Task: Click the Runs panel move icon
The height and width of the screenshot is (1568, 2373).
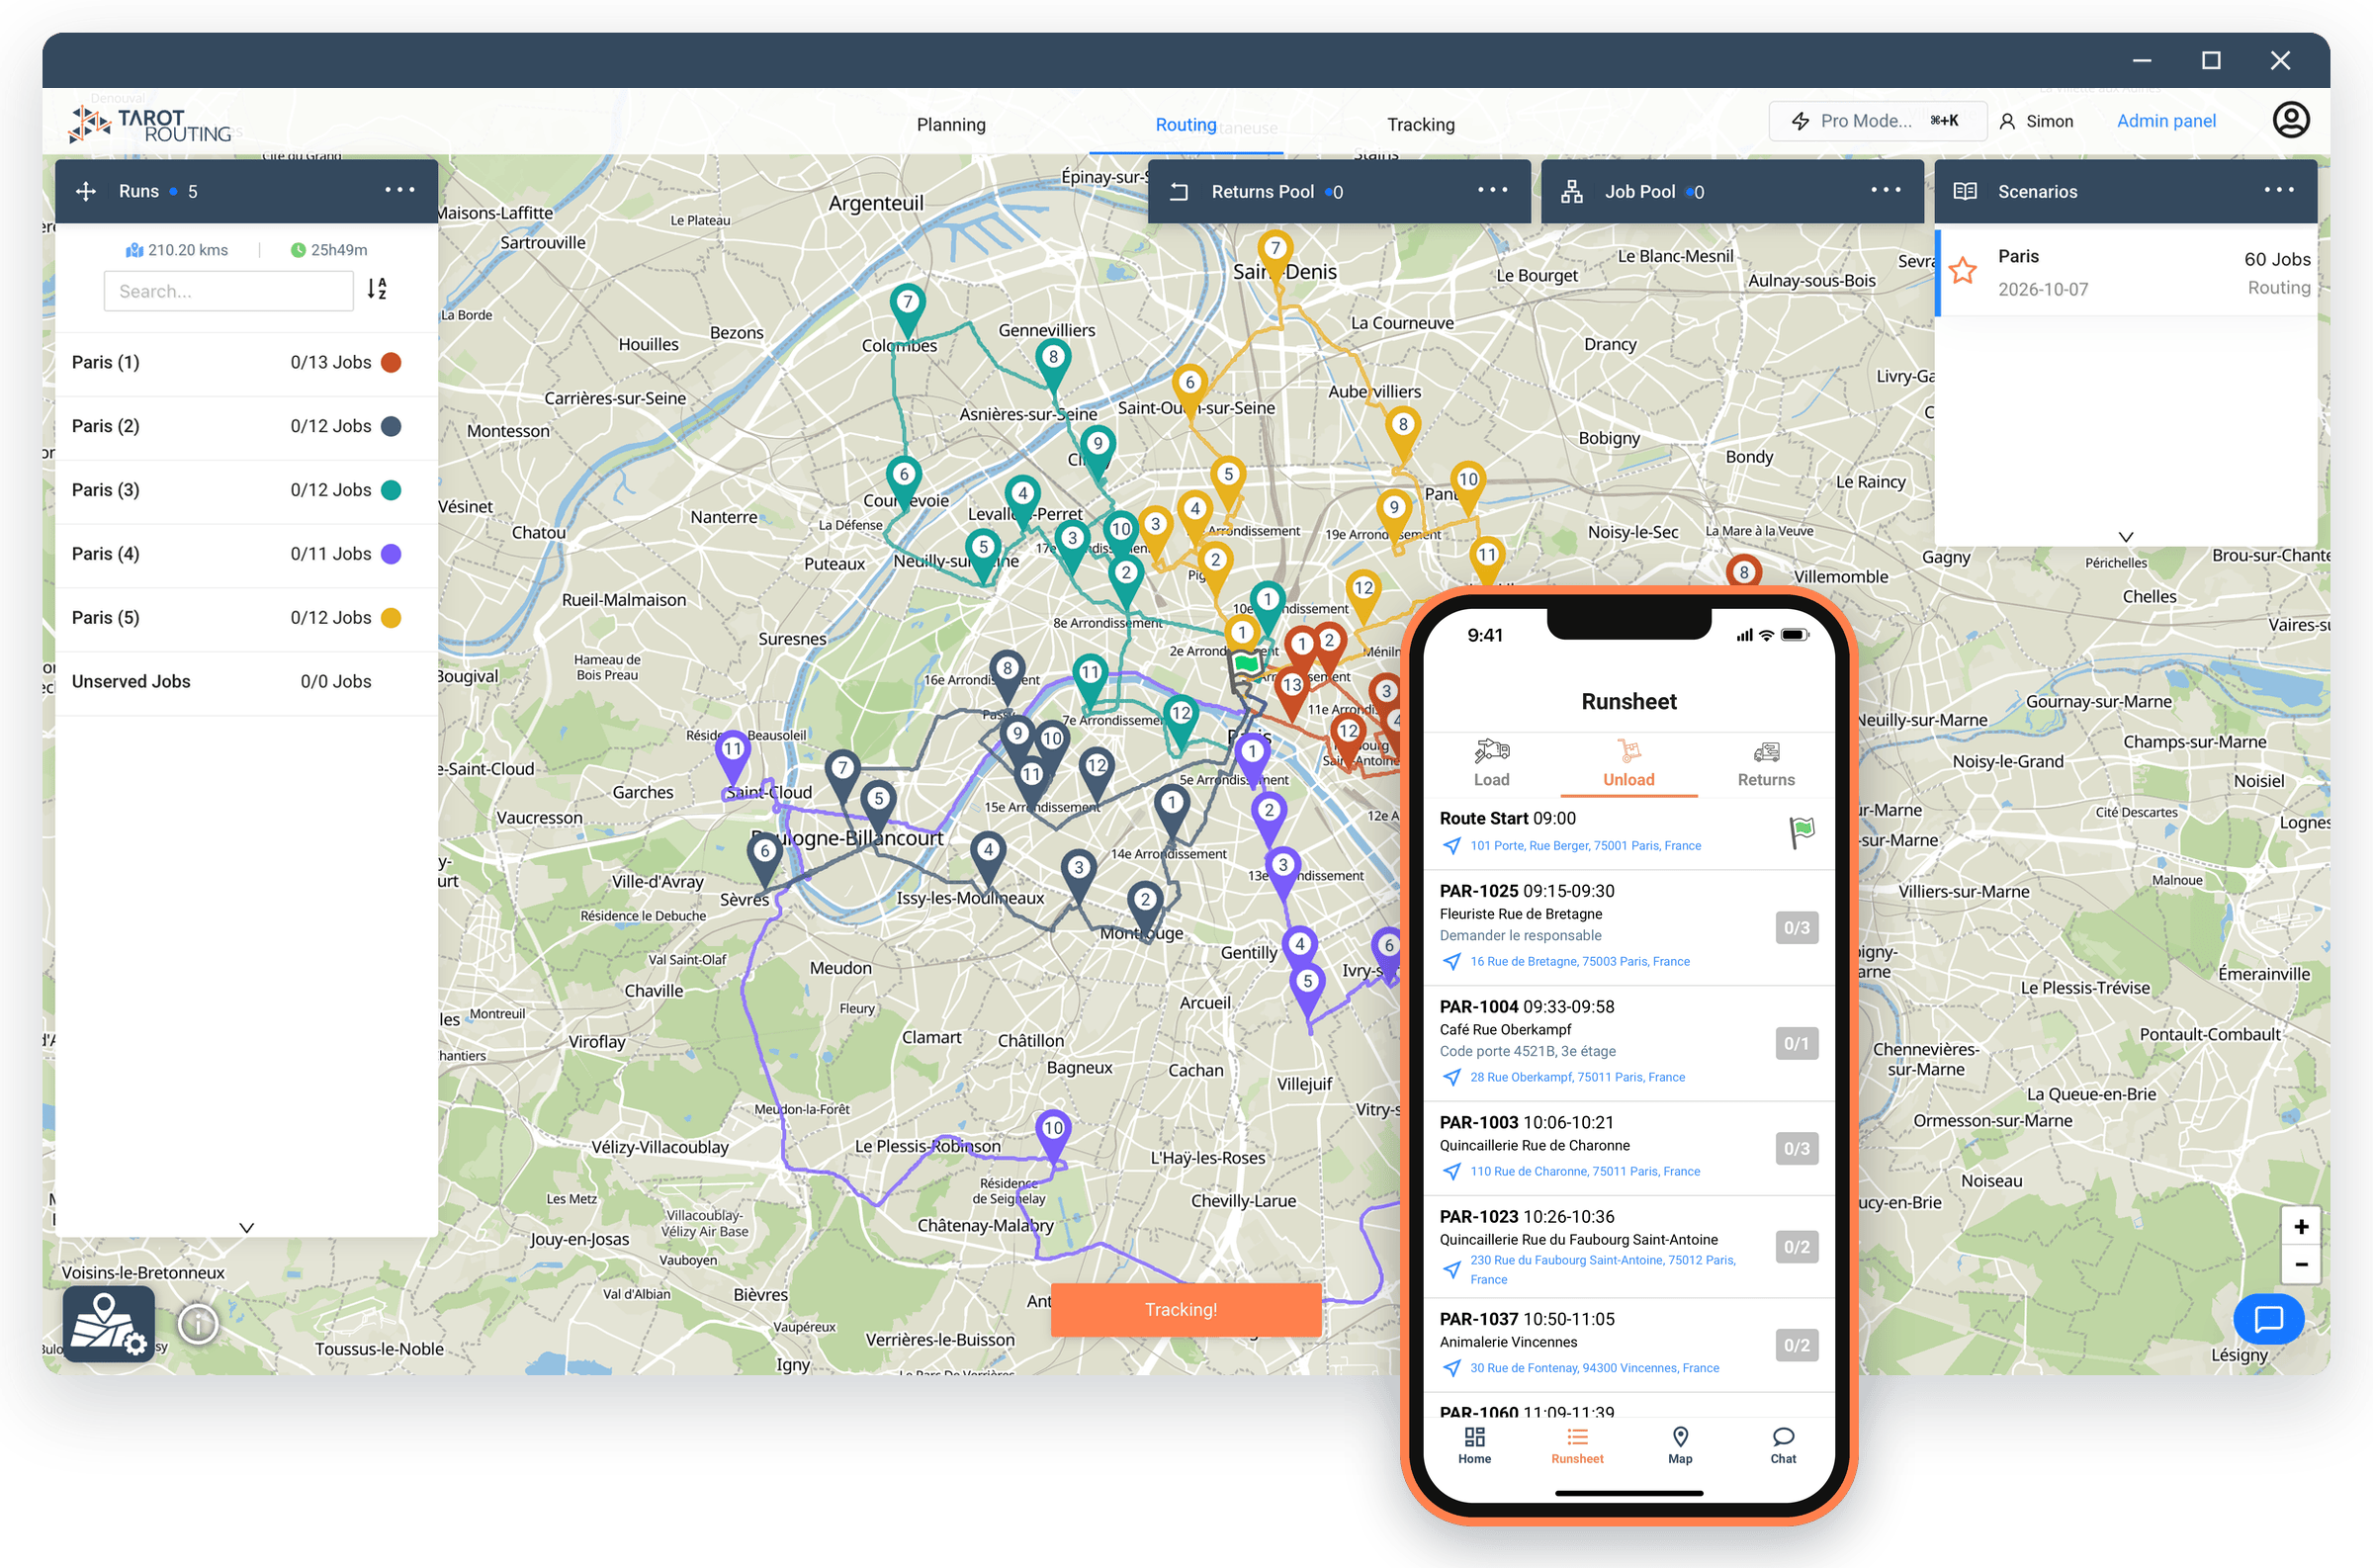Action: coord(86,191)
